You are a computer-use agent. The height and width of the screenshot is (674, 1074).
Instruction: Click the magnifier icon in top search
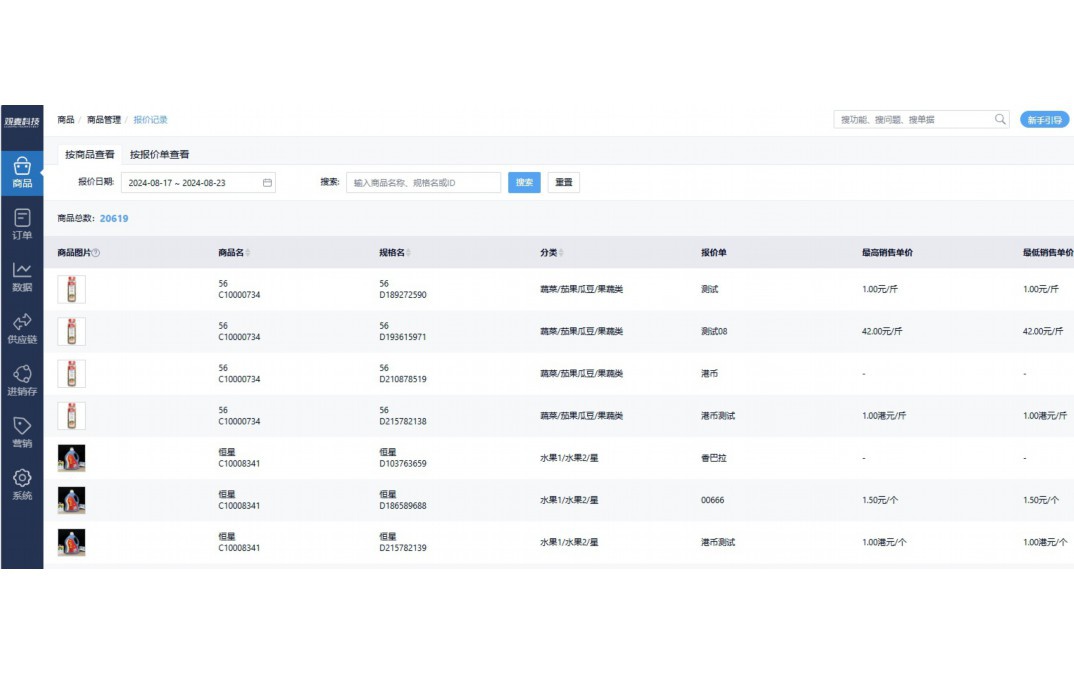1000,119
